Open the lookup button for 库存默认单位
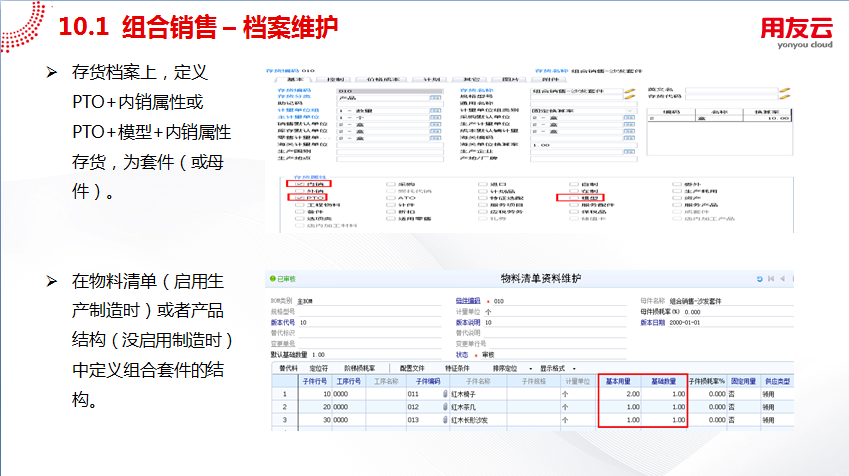 (435, 131)
